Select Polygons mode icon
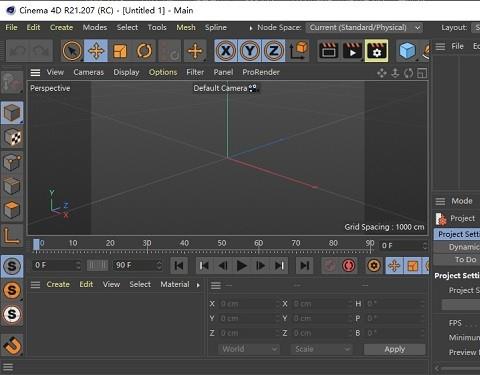The height and width of the screenshot is (375, 480). (x=12, y=210)
